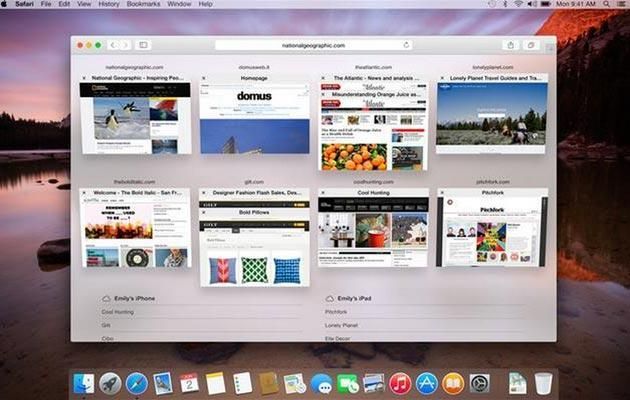Click the Safari back navigation arrow
630x400 pixels.
112,45
